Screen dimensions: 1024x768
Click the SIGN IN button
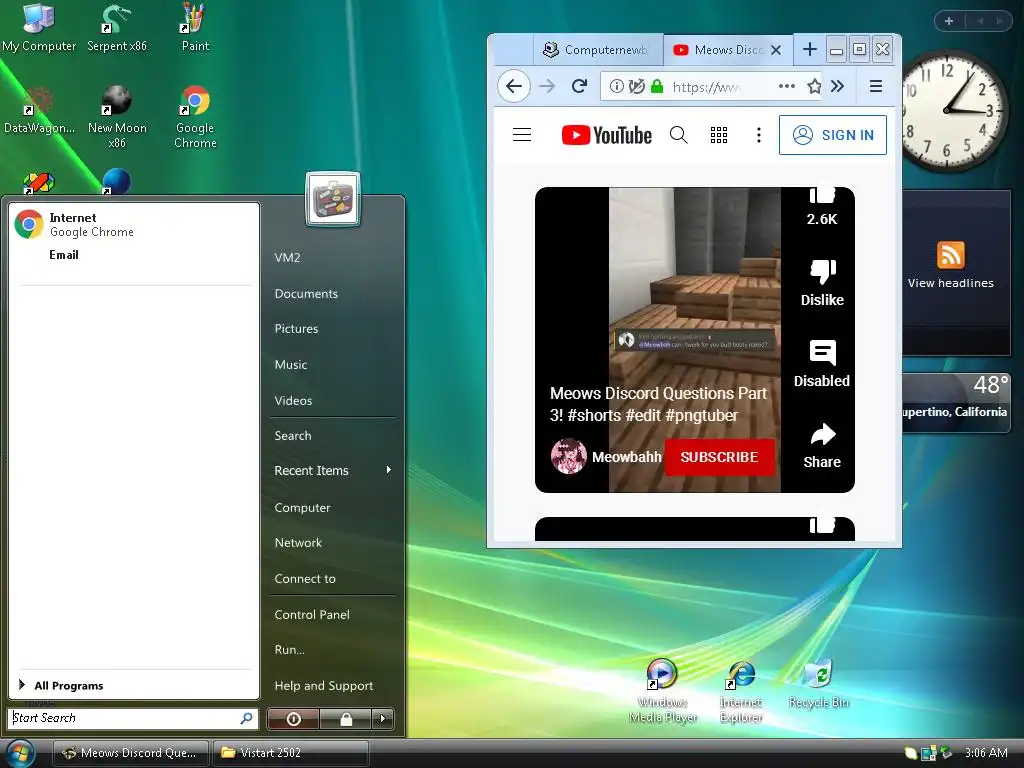click(x=833, y=135)
